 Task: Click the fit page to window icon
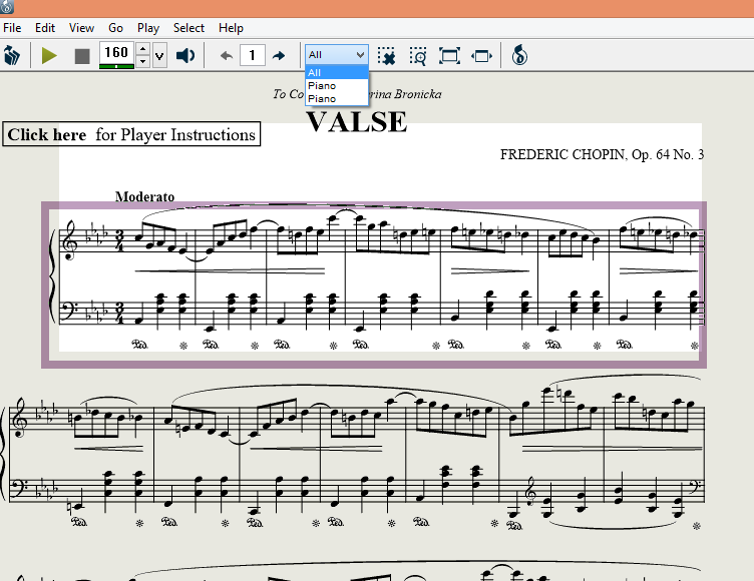point(450,55)
